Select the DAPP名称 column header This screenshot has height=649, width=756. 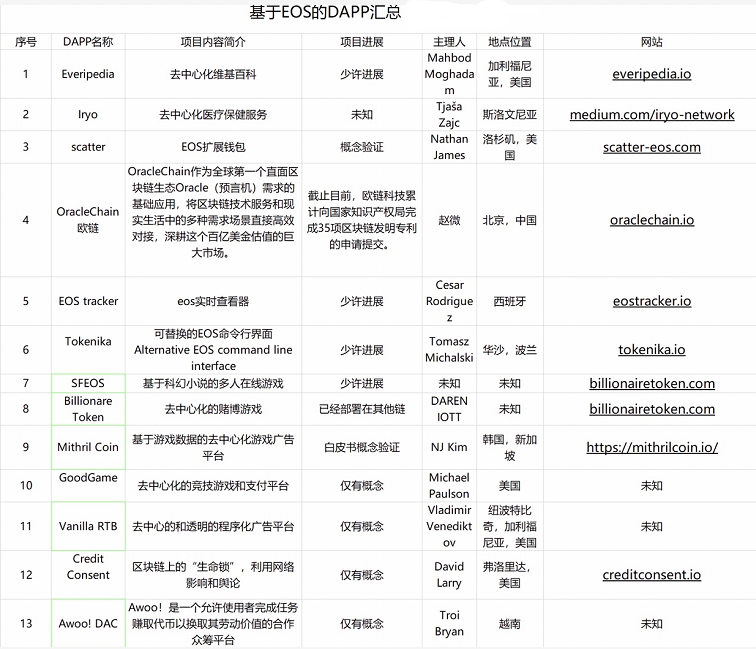[x=88, y=42]
